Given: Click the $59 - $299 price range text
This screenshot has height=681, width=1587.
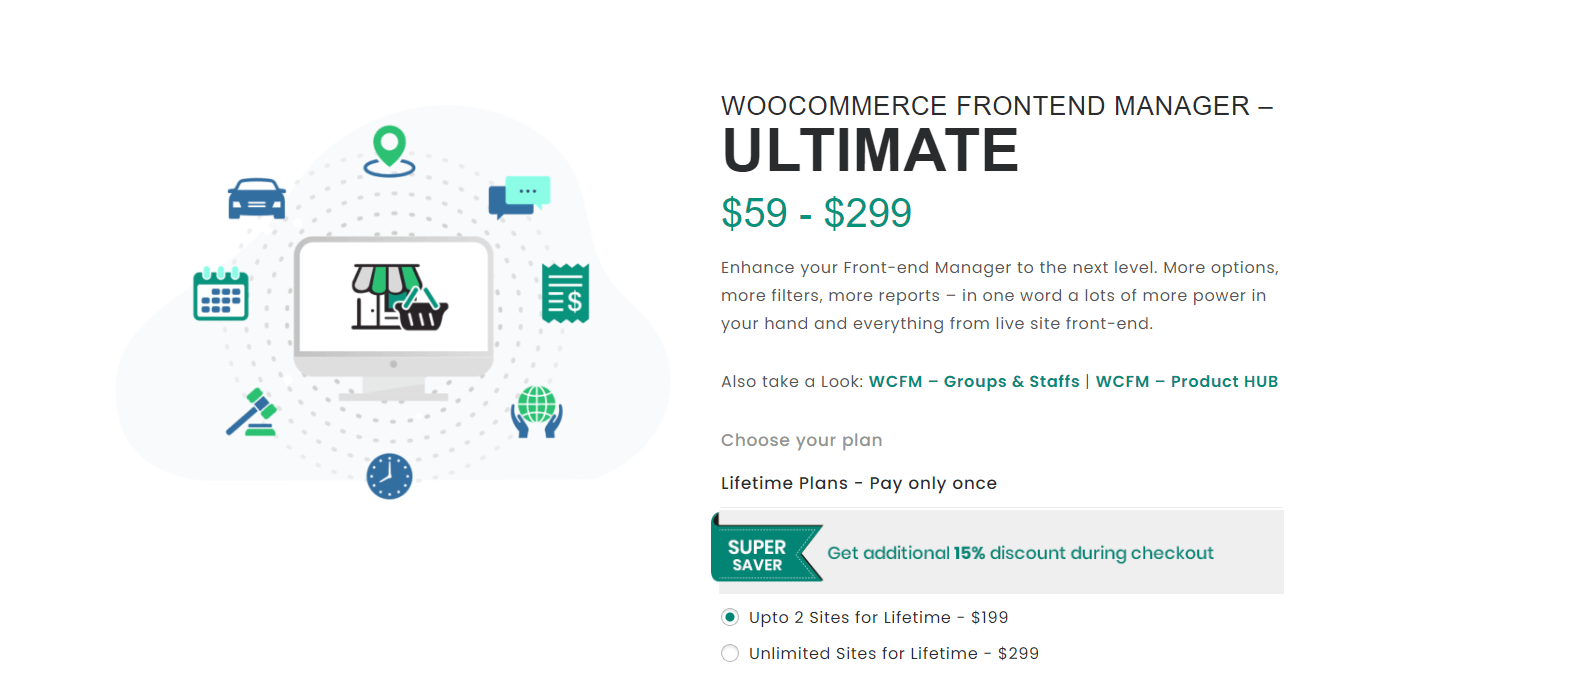Looking at the screenshot, I should click(x=817, y=213).
